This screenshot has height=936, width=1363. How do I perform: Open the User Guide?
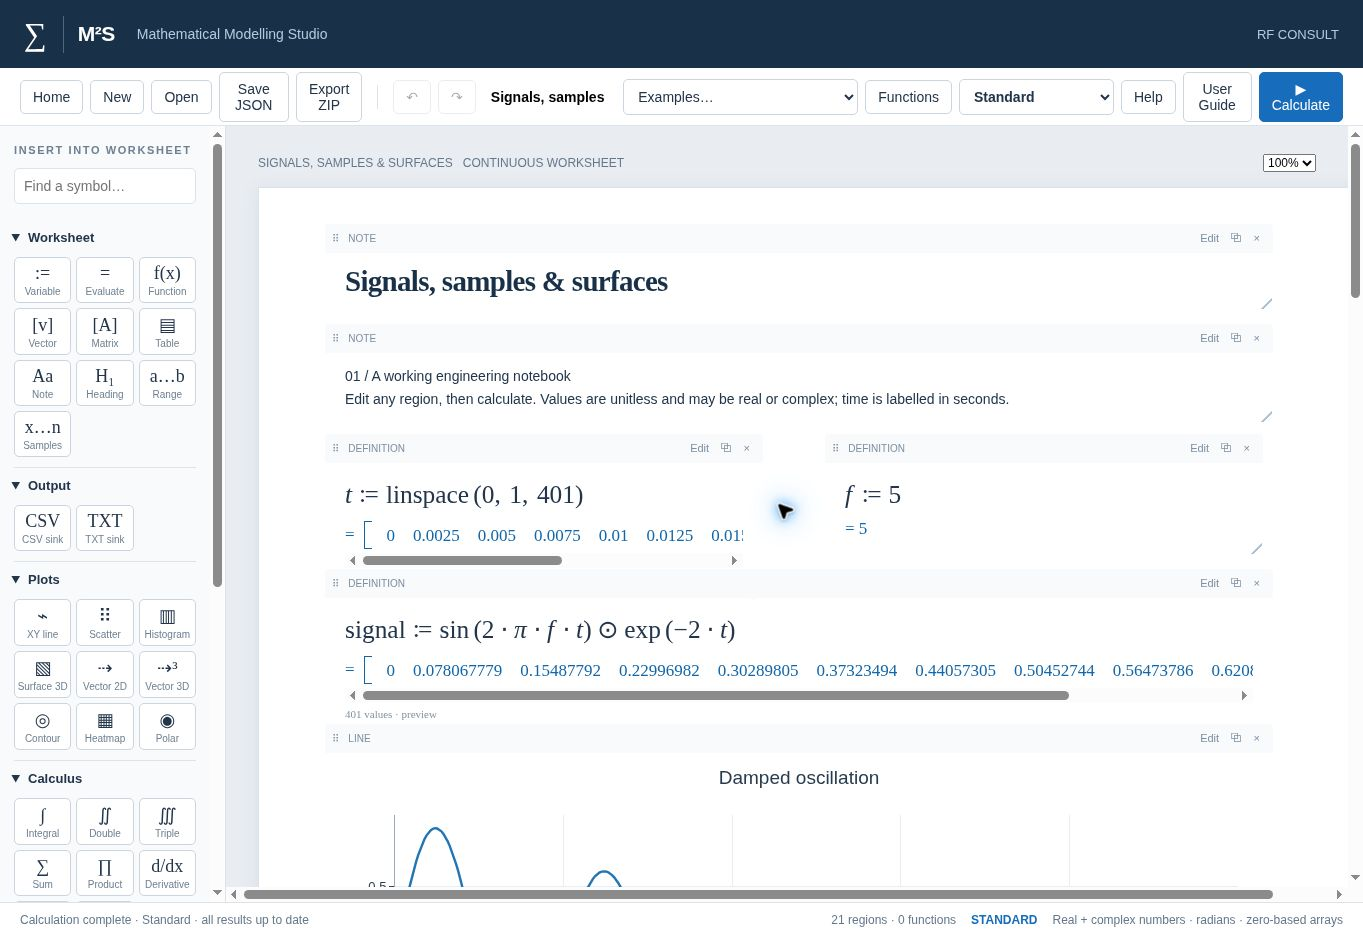coord(1217,97)
